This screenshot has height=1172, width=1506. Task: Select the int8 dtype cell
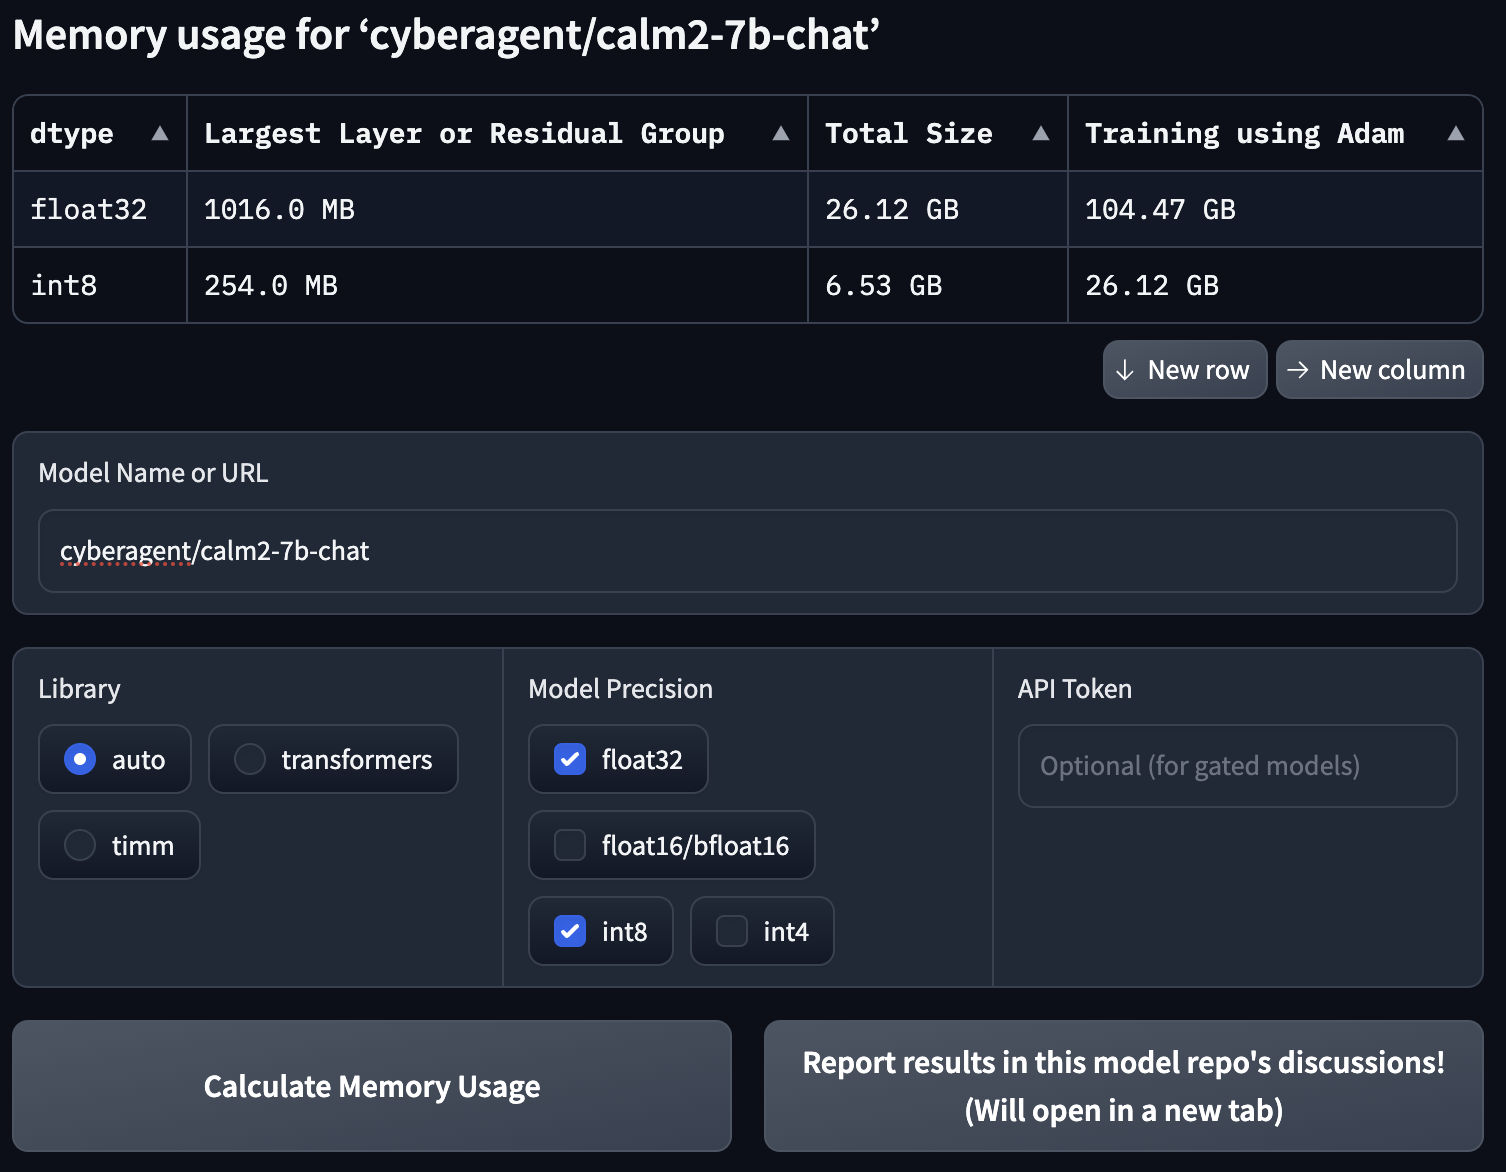[x=100, y=285]
